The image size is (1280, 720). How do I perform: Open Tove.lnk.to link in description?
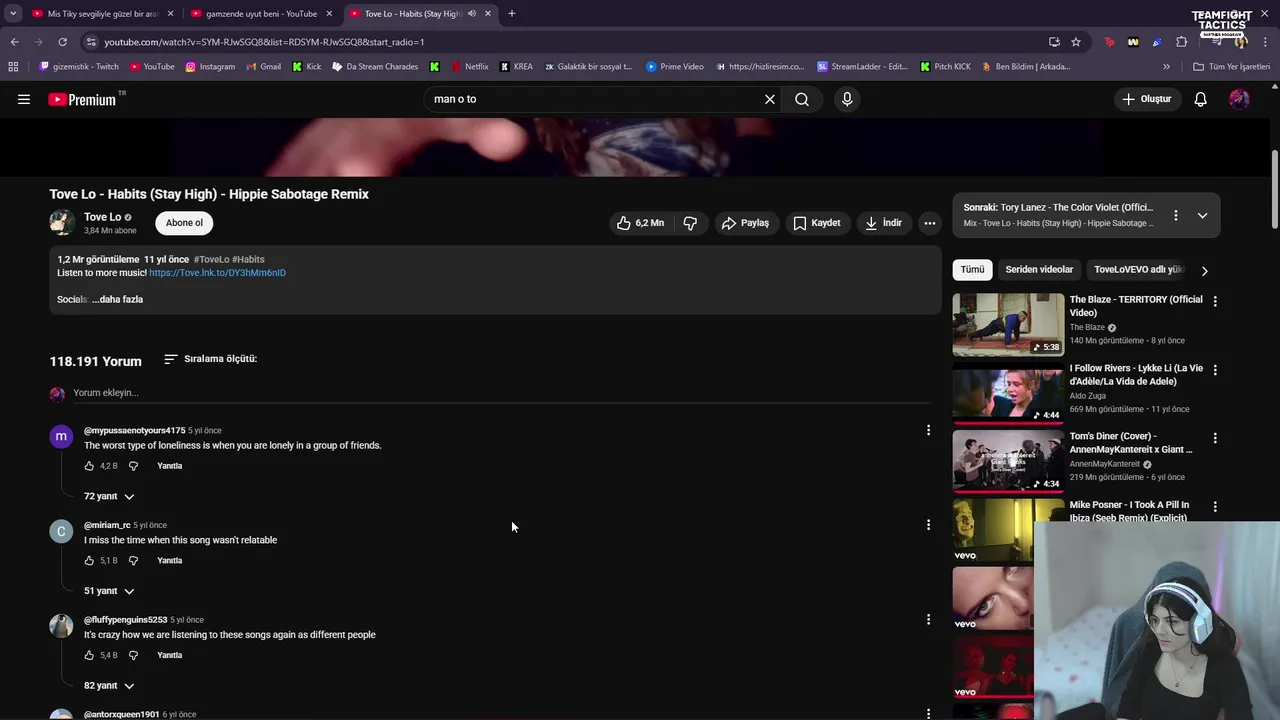pyautogui.click(x=217, y=273)
